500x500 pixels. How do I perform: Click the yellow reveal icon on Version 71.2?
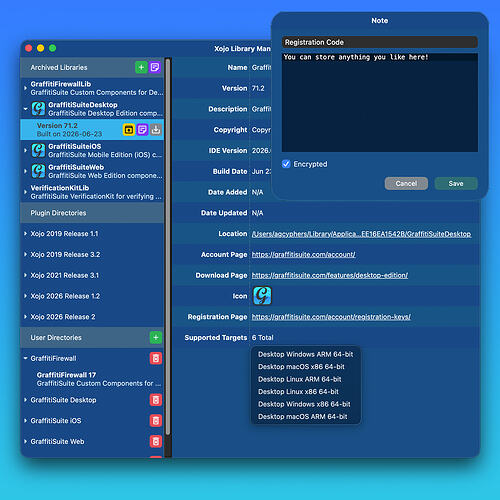pyautogui.click(x=129, y=129)
